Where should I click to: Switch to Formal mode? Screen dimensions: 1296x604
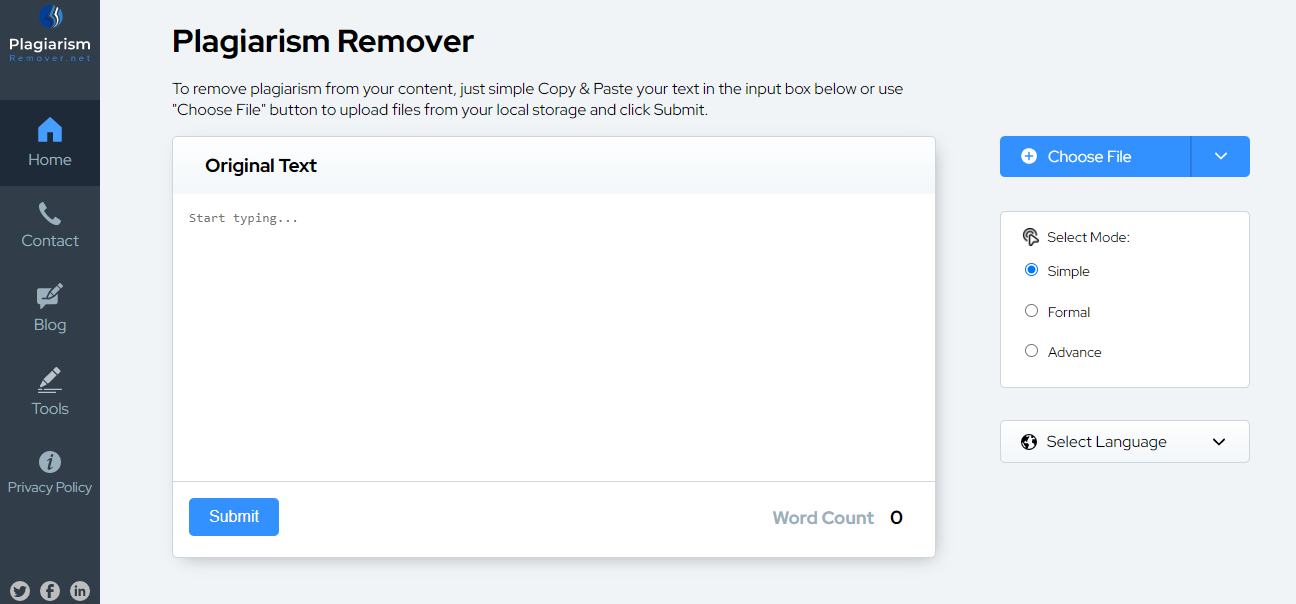pyautogui.click(x=1031, y=310)
